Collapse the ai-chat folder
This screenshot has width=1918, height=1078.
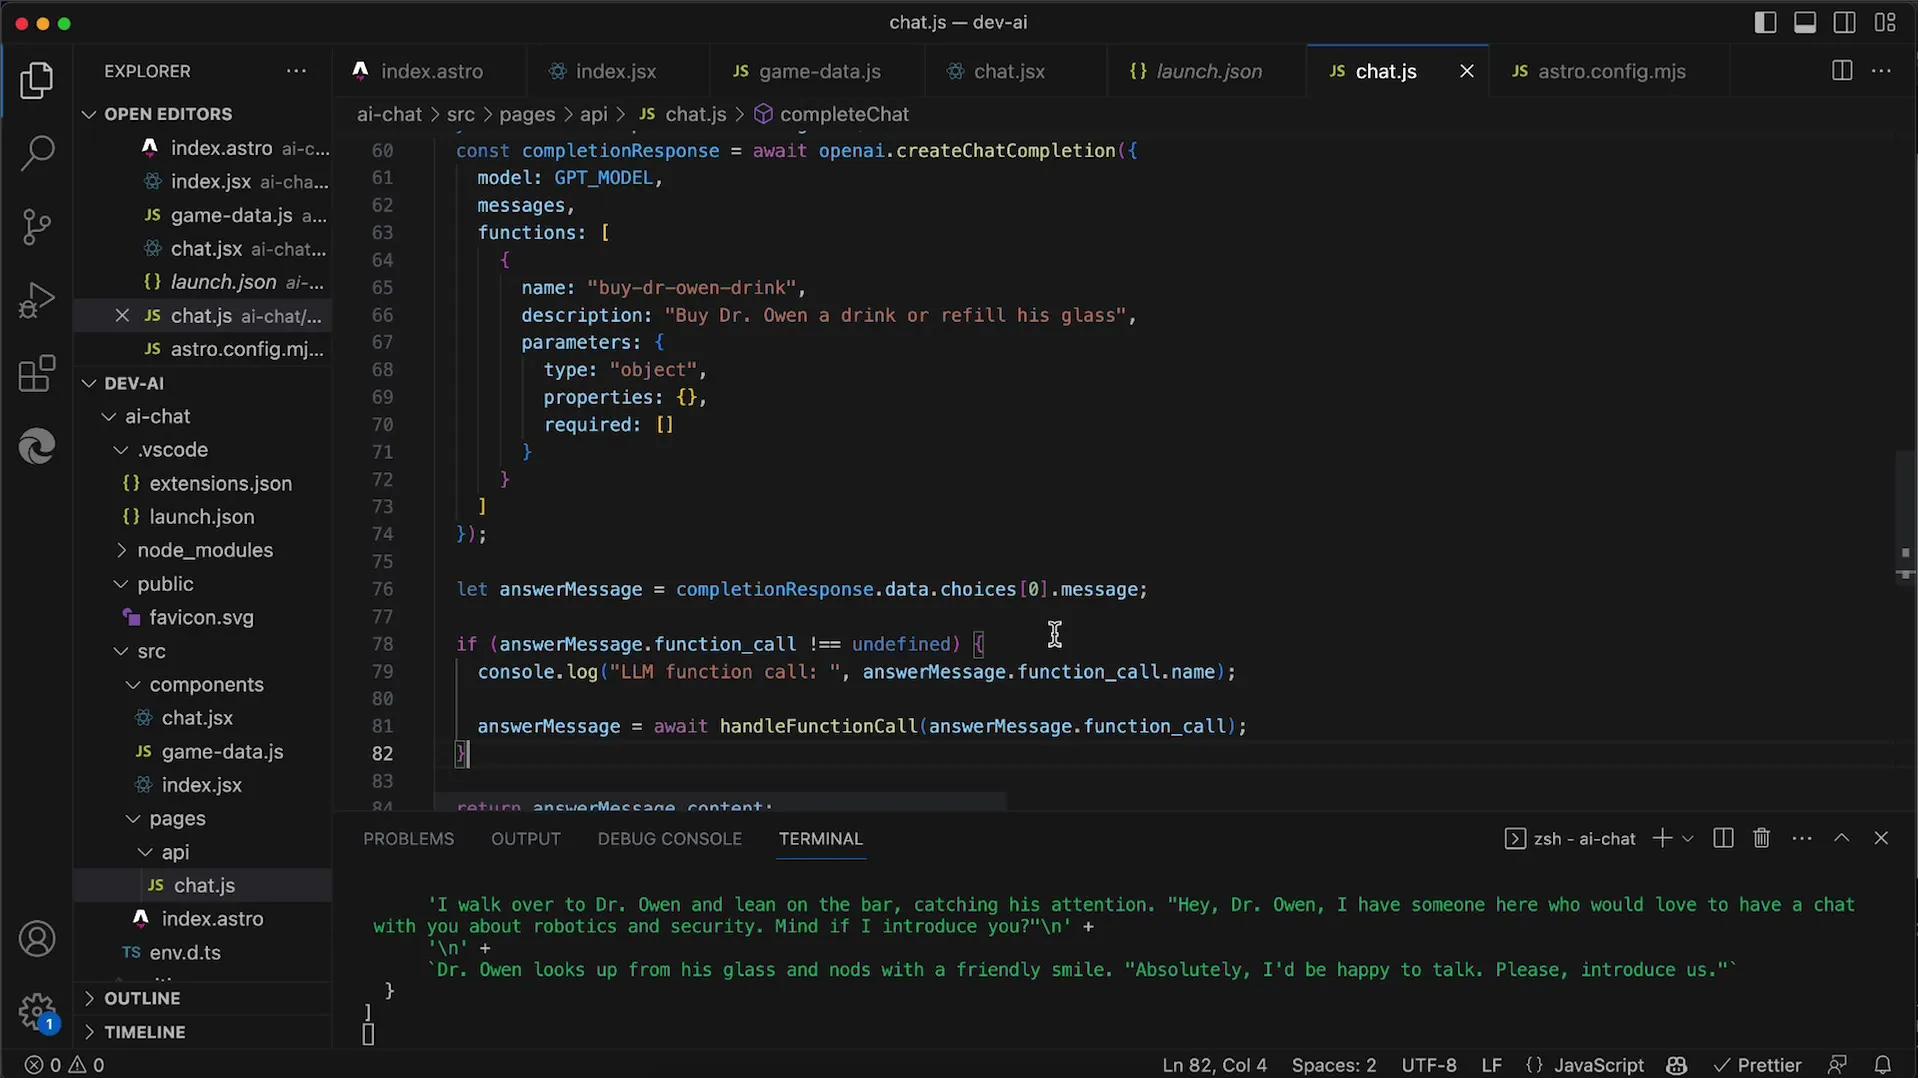157,416
